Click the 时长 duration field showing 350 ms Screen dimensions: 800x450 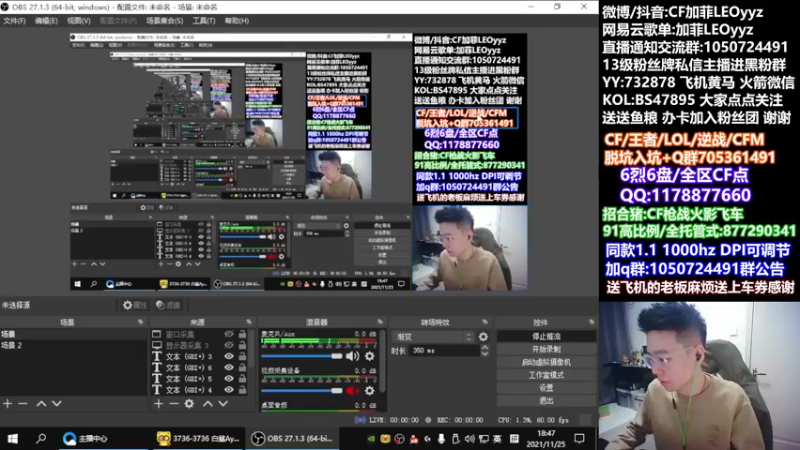tap(444, 351)
